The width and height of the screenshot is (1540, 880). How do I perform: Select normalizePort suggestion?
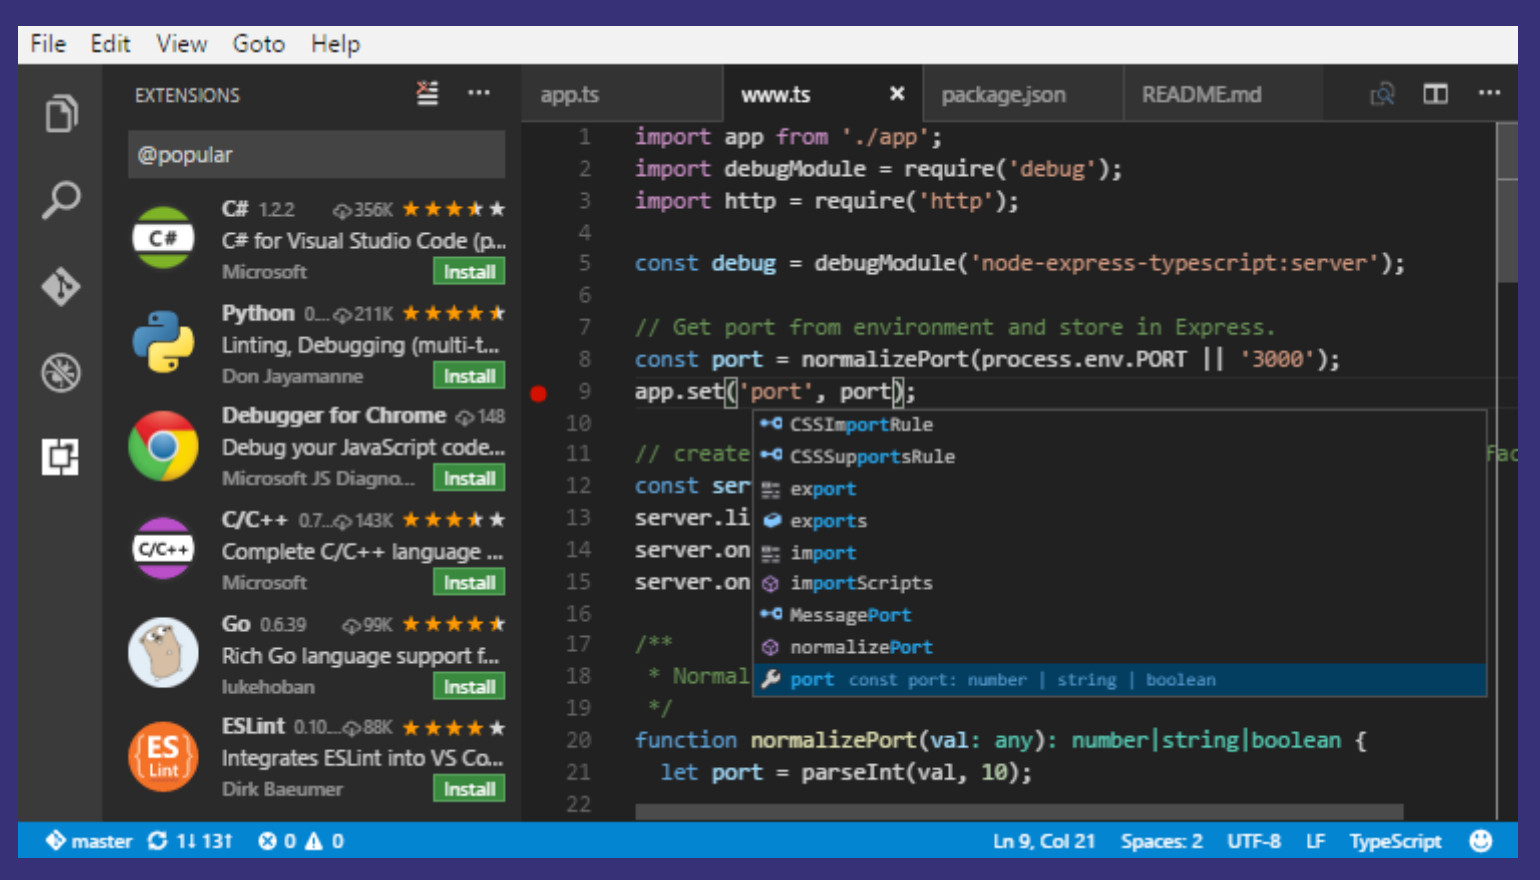[1119, 647]
